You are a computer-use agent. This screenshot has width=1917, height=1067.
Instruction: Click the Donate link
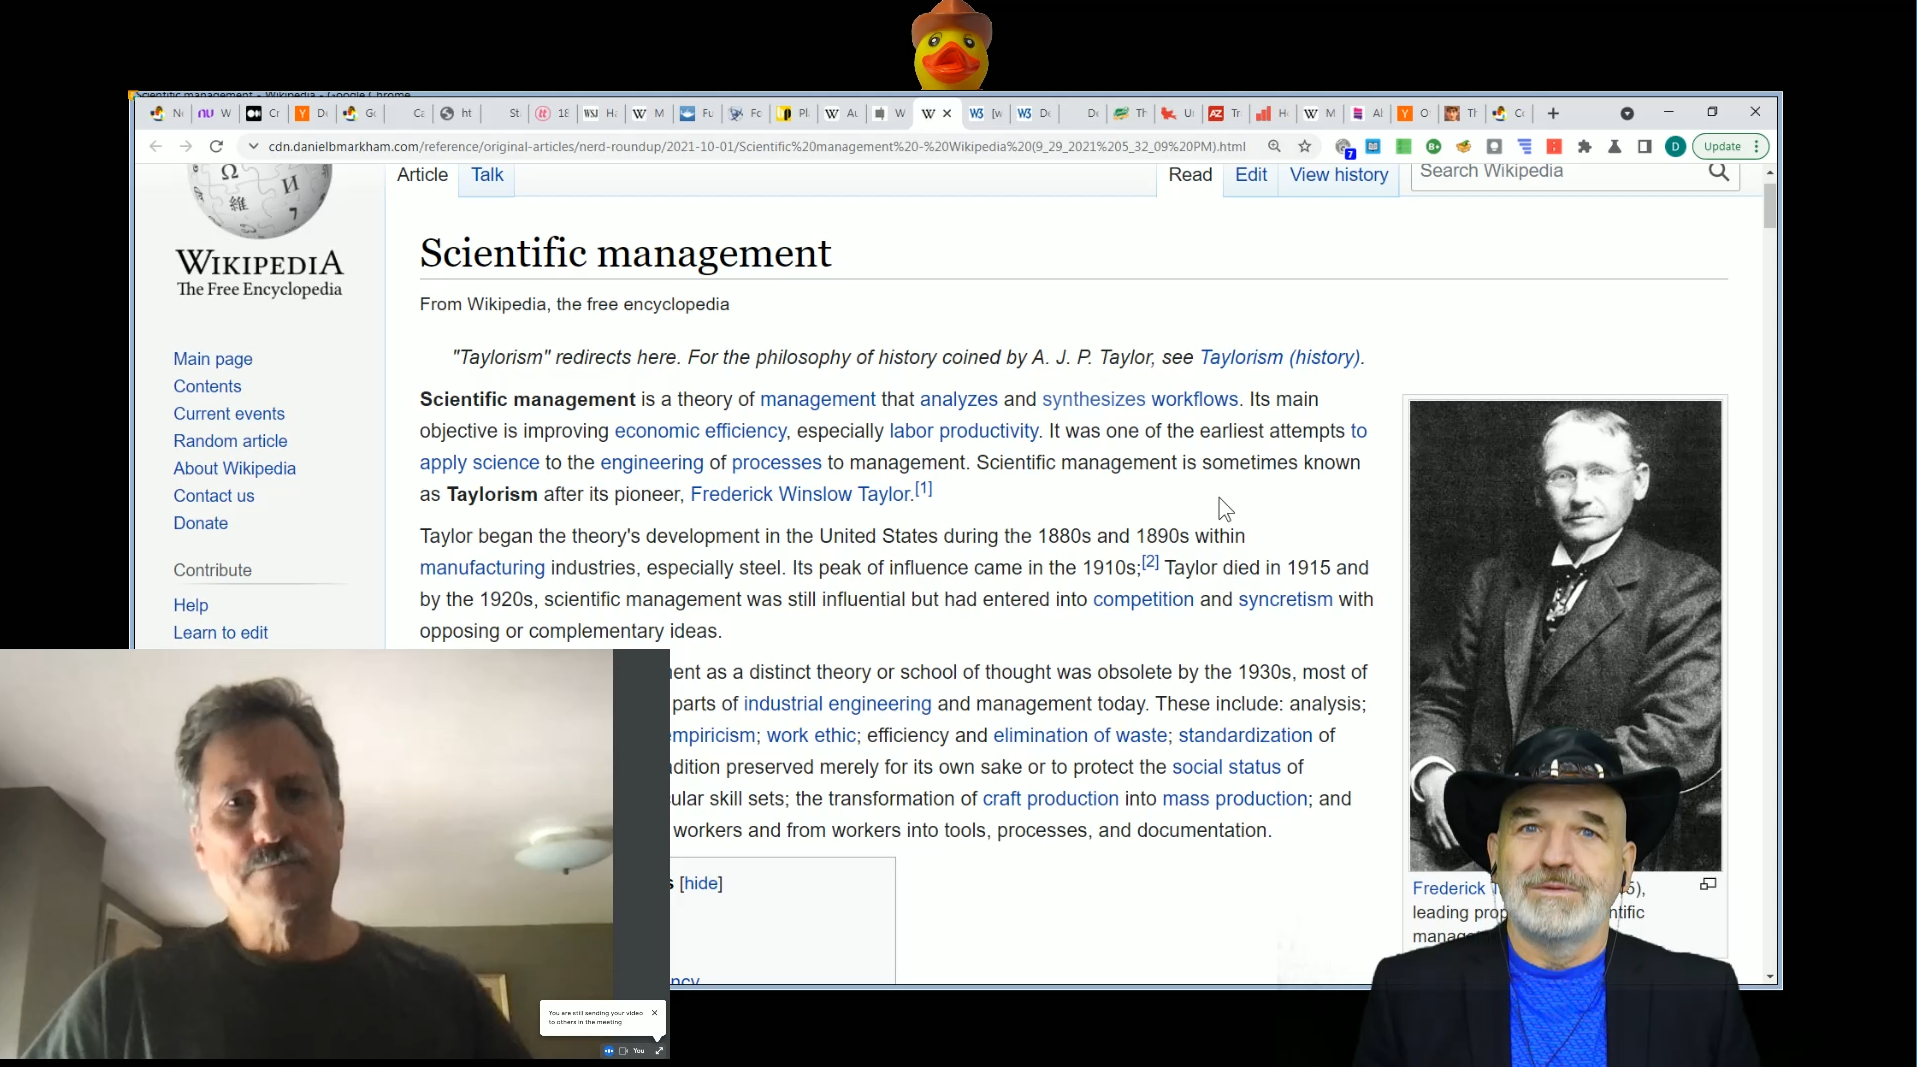pyautogui.click(x=200, y=523)
